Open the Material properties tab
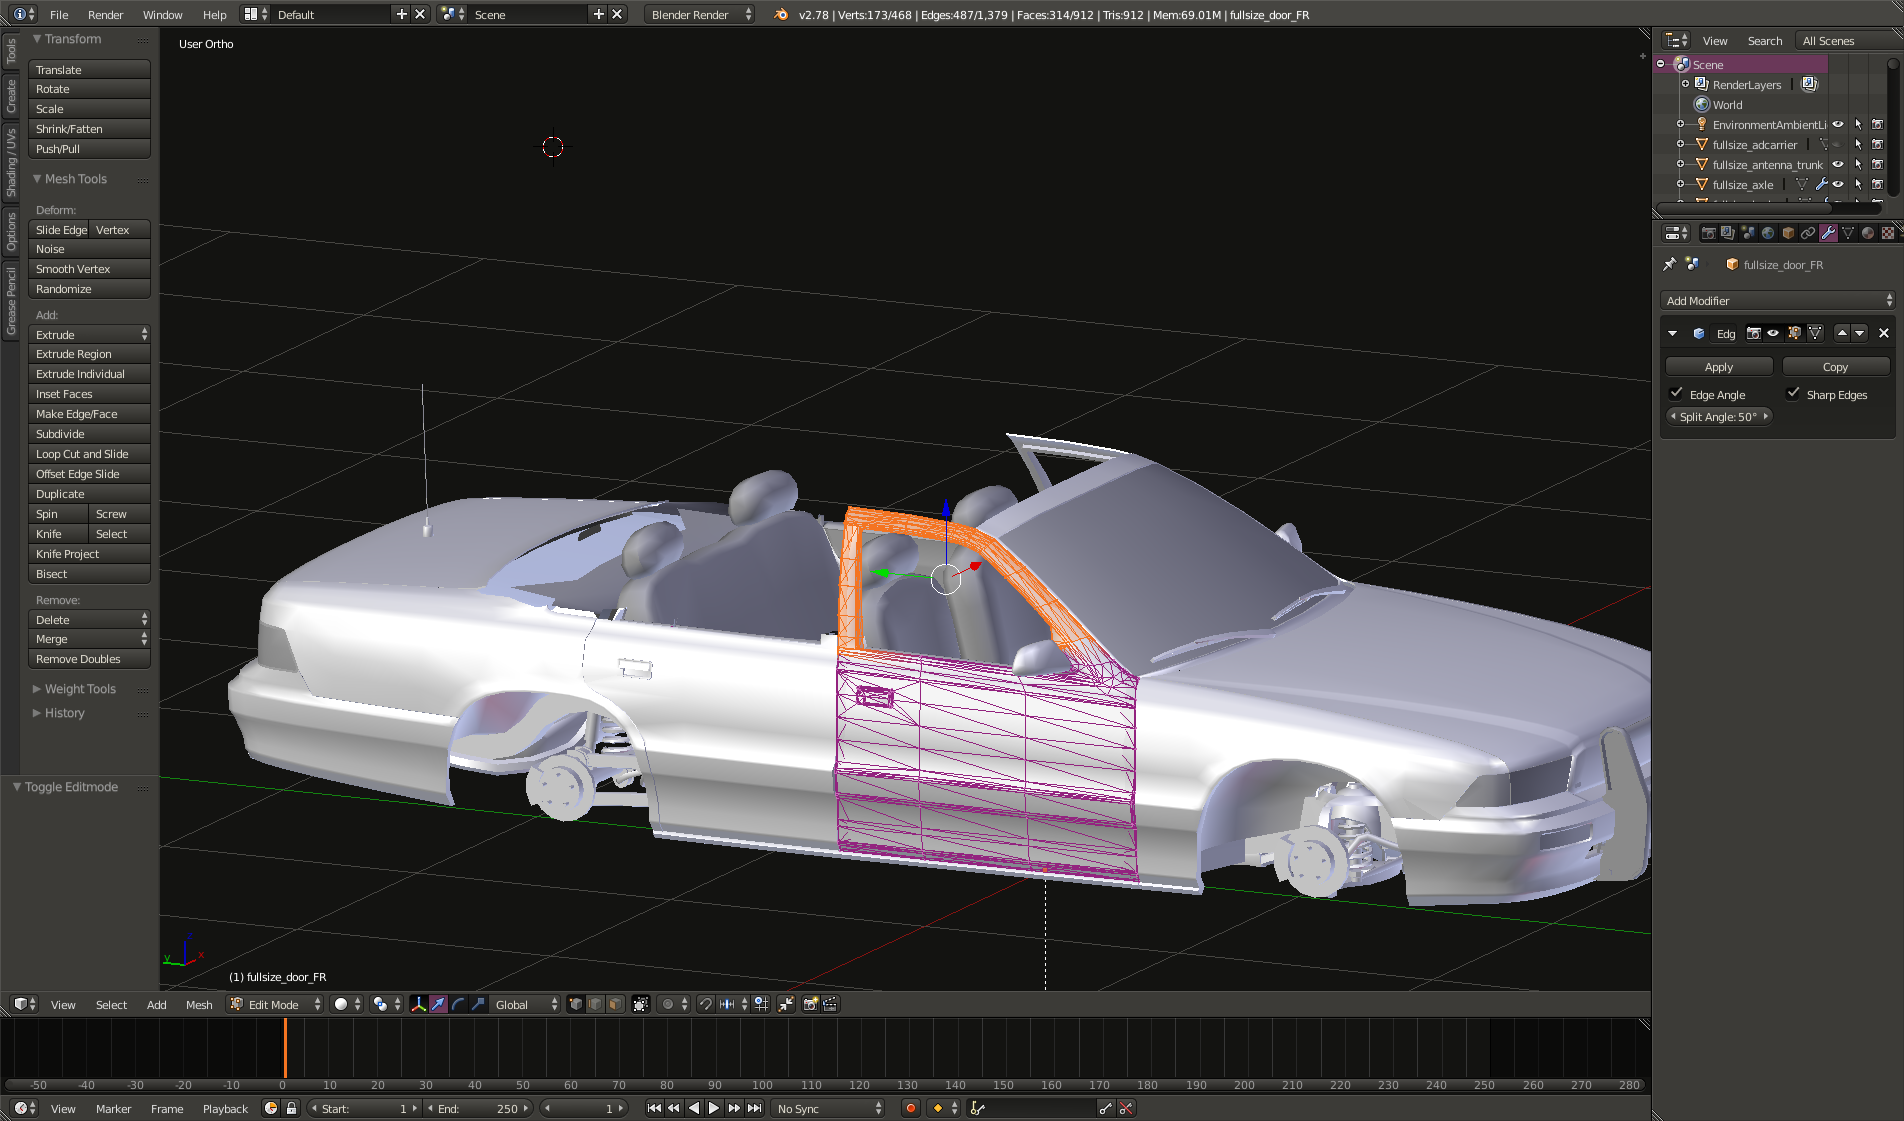Screen dimensions: 1904x1121 tap(1867, 233)
